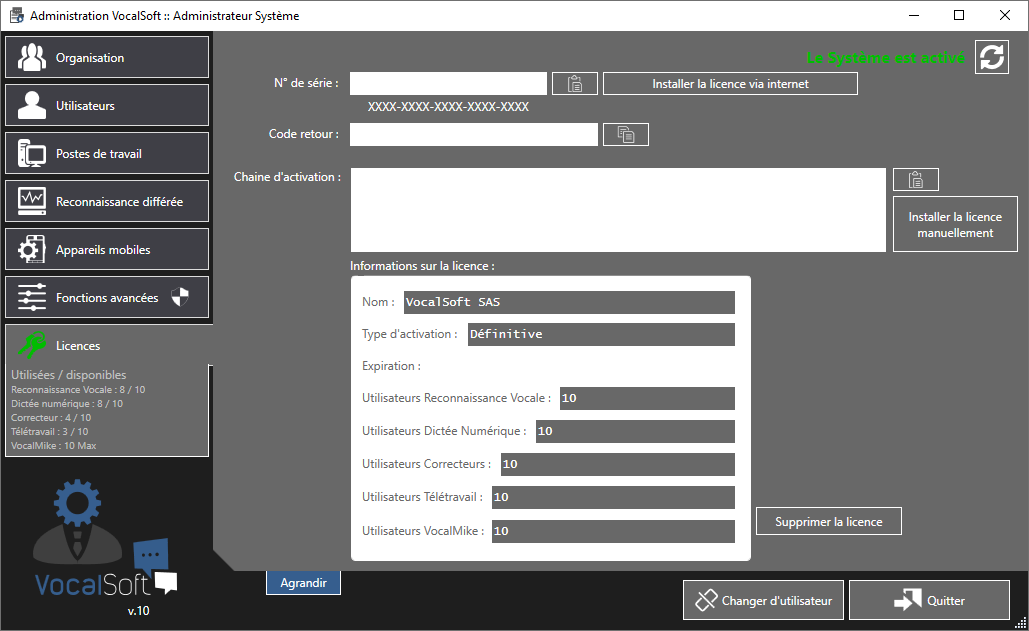Screen dimensions: 1029x631
Task: Minimize the Administration VocalSoft window
Action: tap(914, 15)
